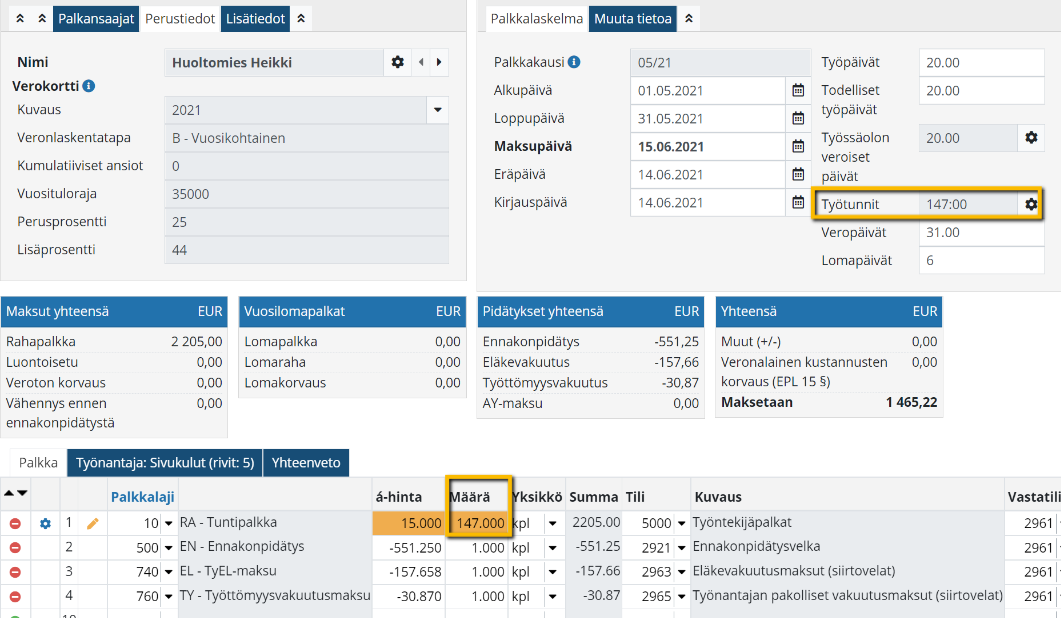Open the Palkkalaji dropdown for code 500
The image size is (1061, 618).
[168, 548]
